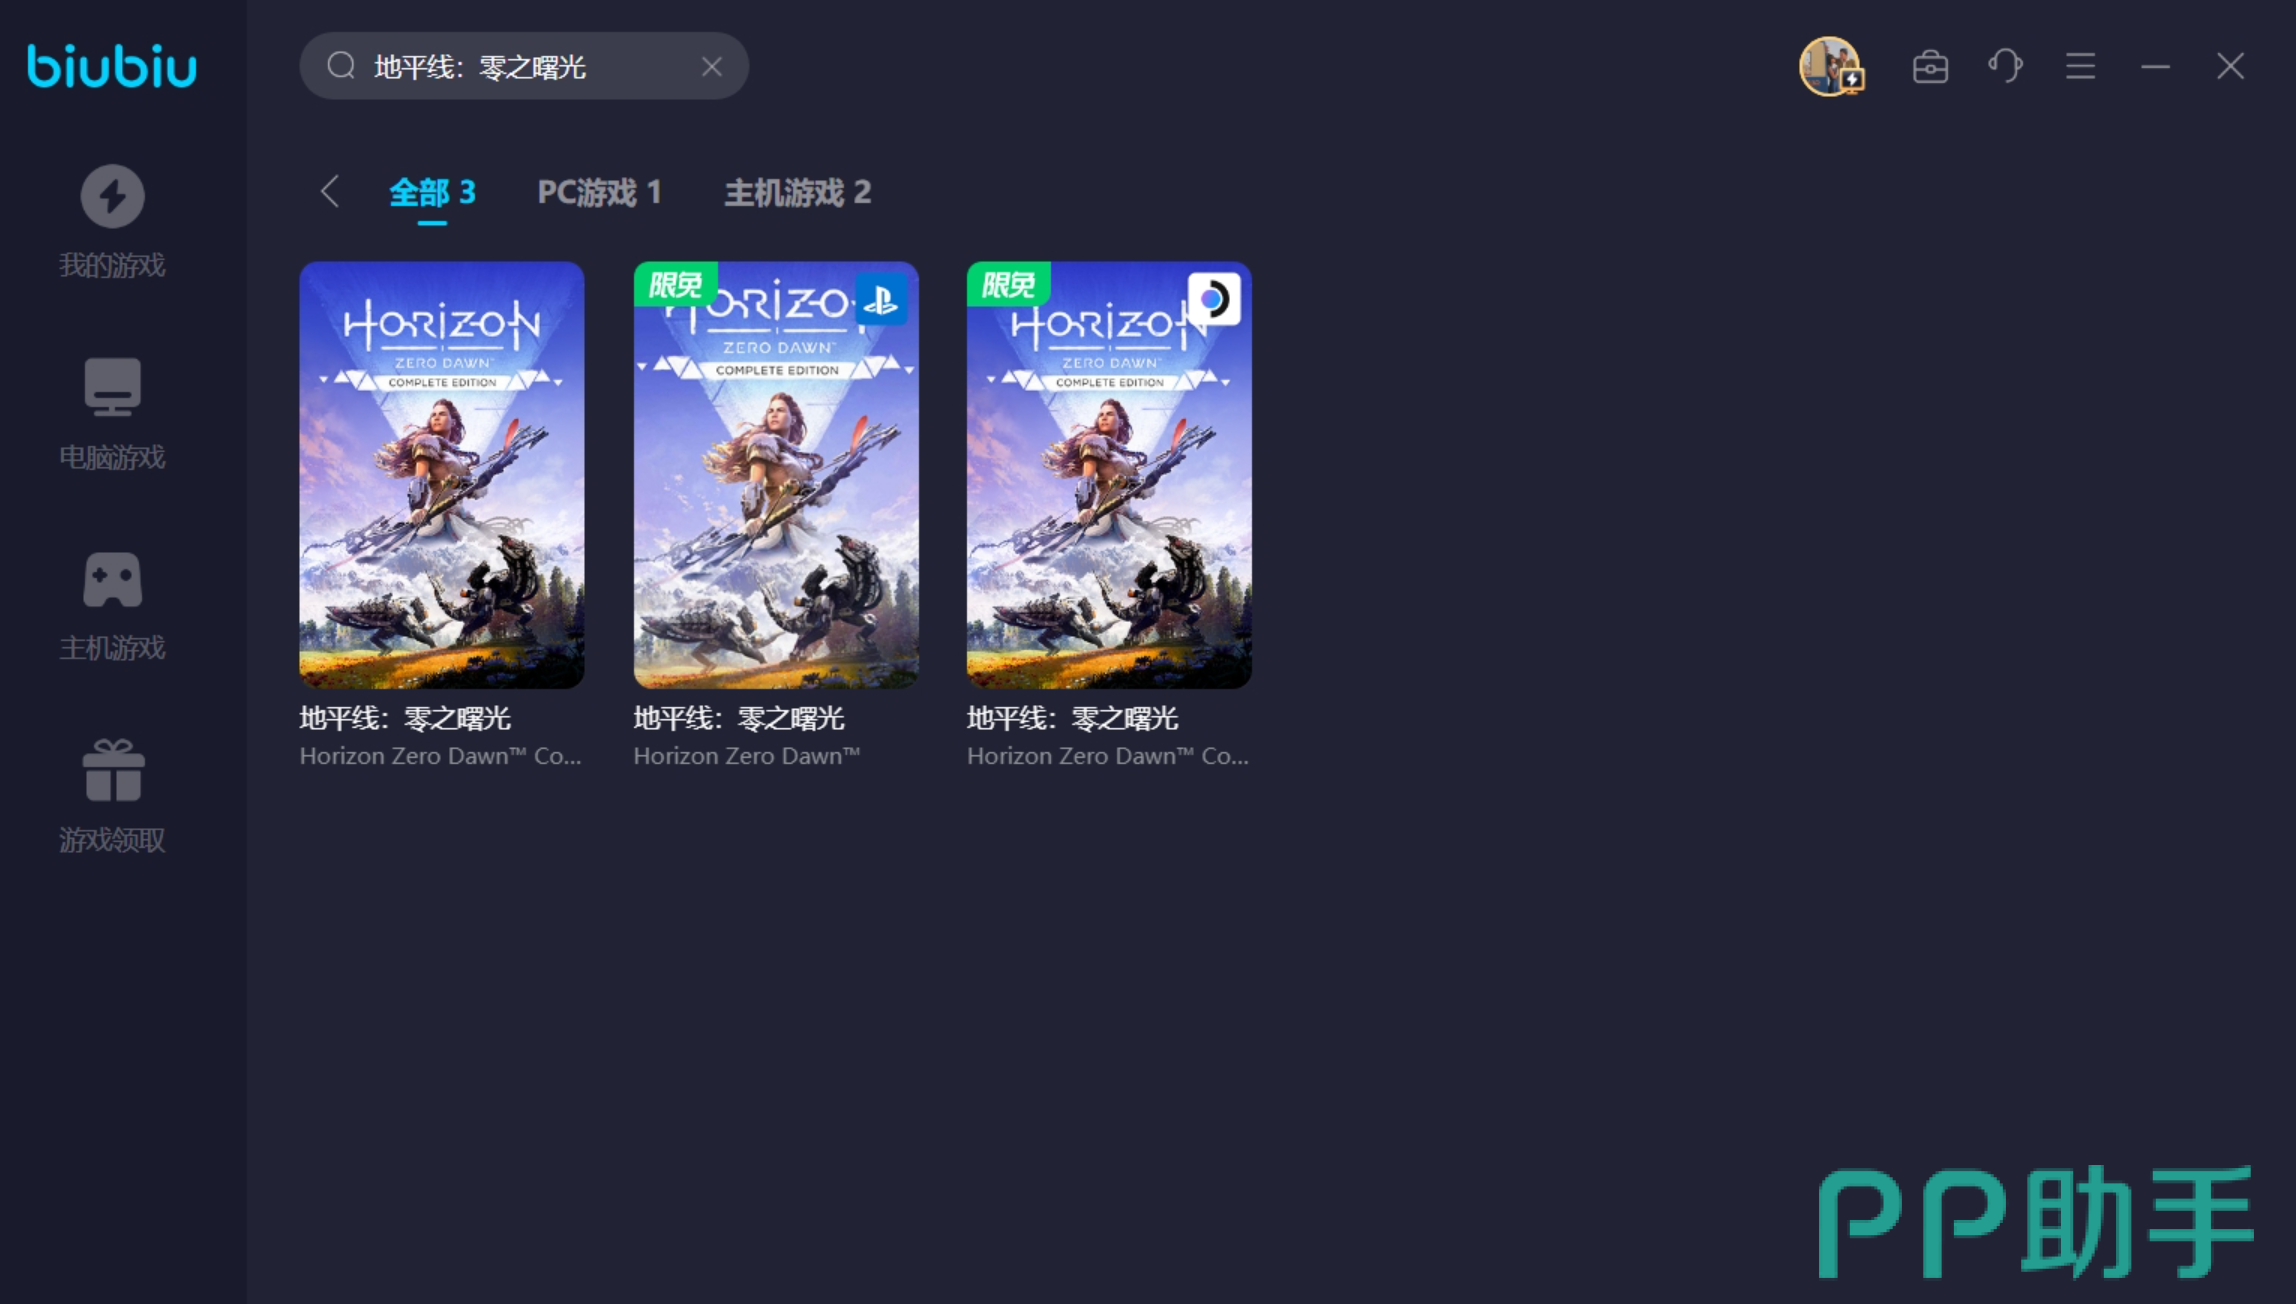Select the PlayStation Horizon Zero Dawn cover
Image resolution: width=2296 pixels, height=1304 pixels.
(x=775, y=475)
